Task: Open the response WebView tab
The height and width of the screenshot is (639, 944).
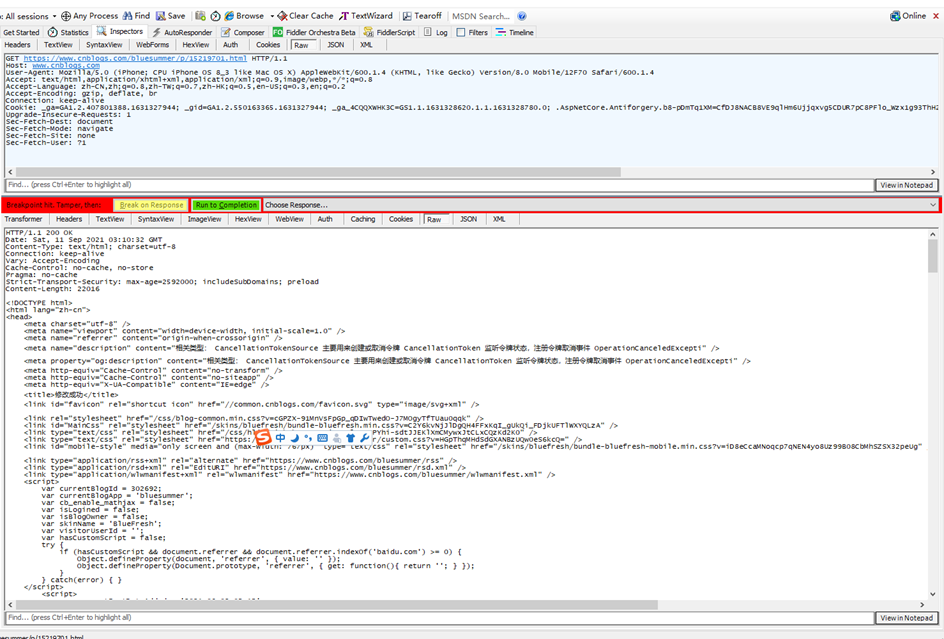Action: [x=290, y=219]
